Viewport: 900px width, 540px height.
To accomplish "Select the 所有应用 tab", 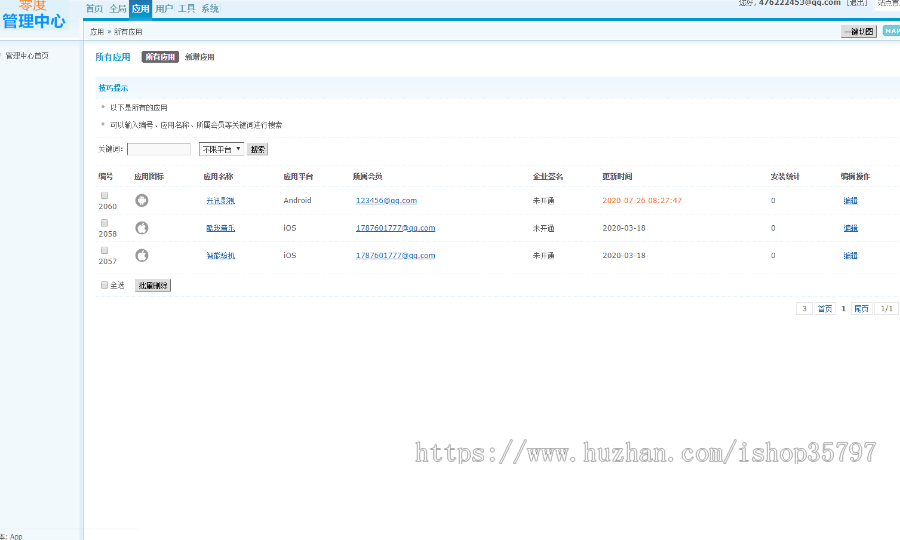I will pyautogui.click(x=160, y=57).
